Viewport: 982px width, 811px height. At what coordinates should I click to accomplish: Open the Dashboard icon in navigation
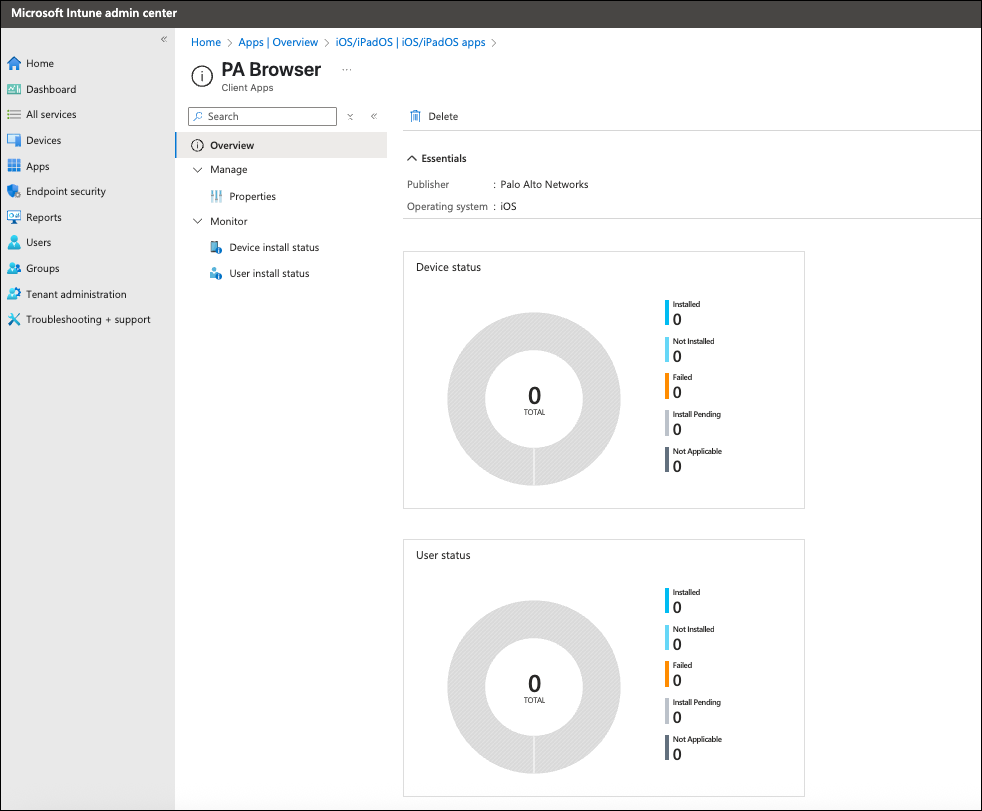14,89
